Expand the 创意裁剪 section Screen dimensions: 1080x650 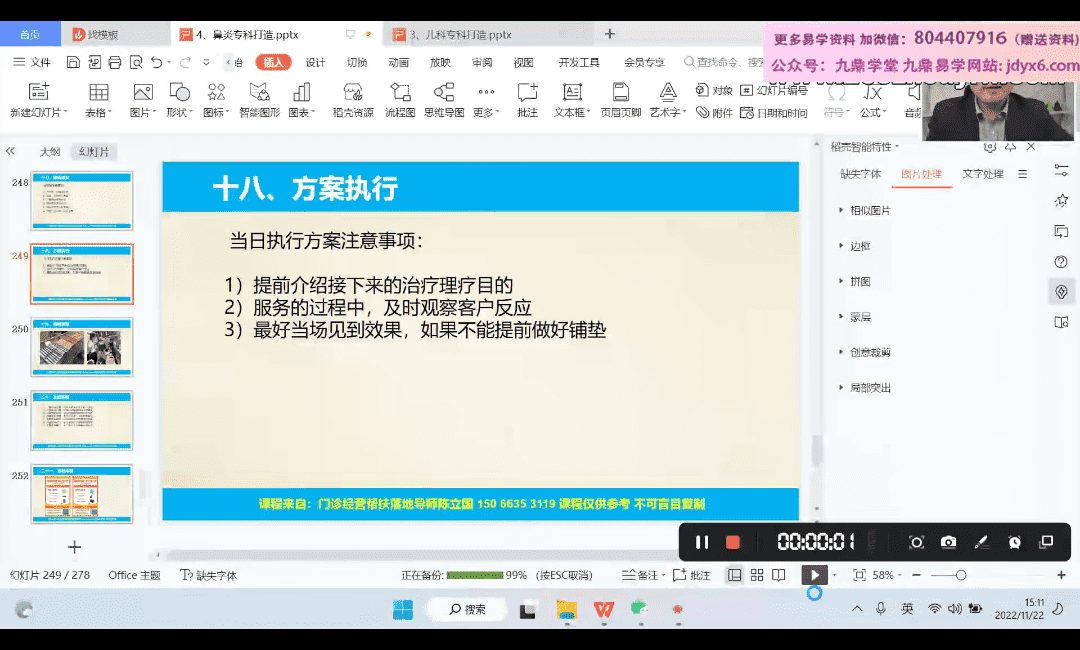(870, 352)
